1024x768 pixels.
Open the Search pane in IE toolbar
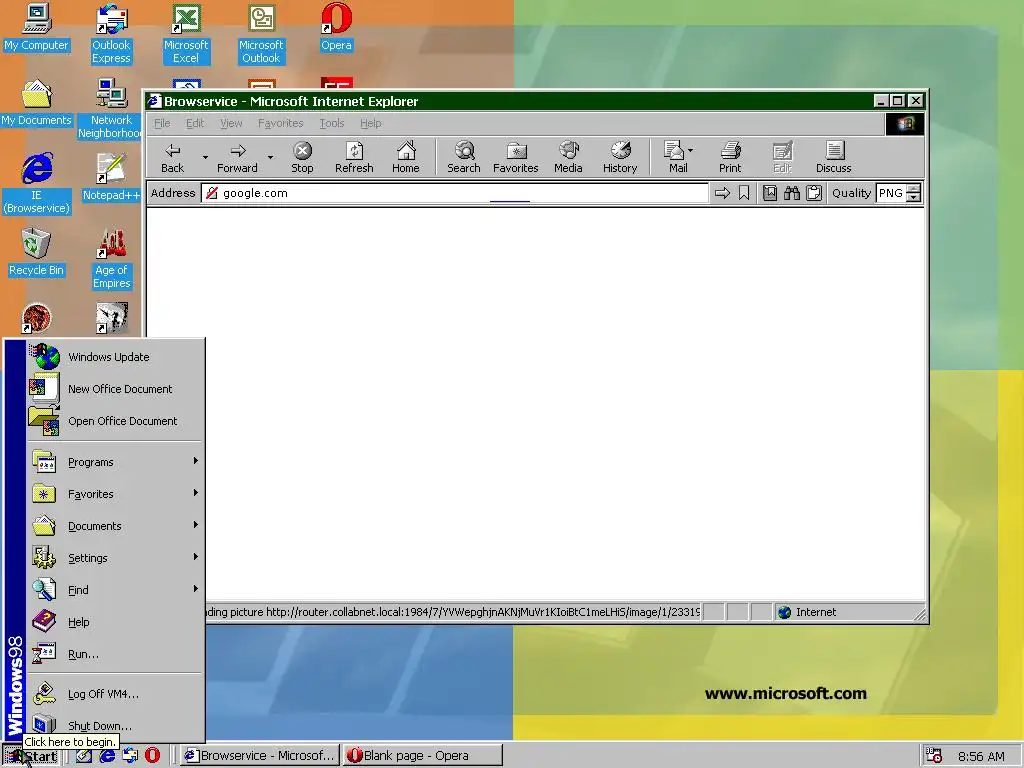[x=464, y=157]
